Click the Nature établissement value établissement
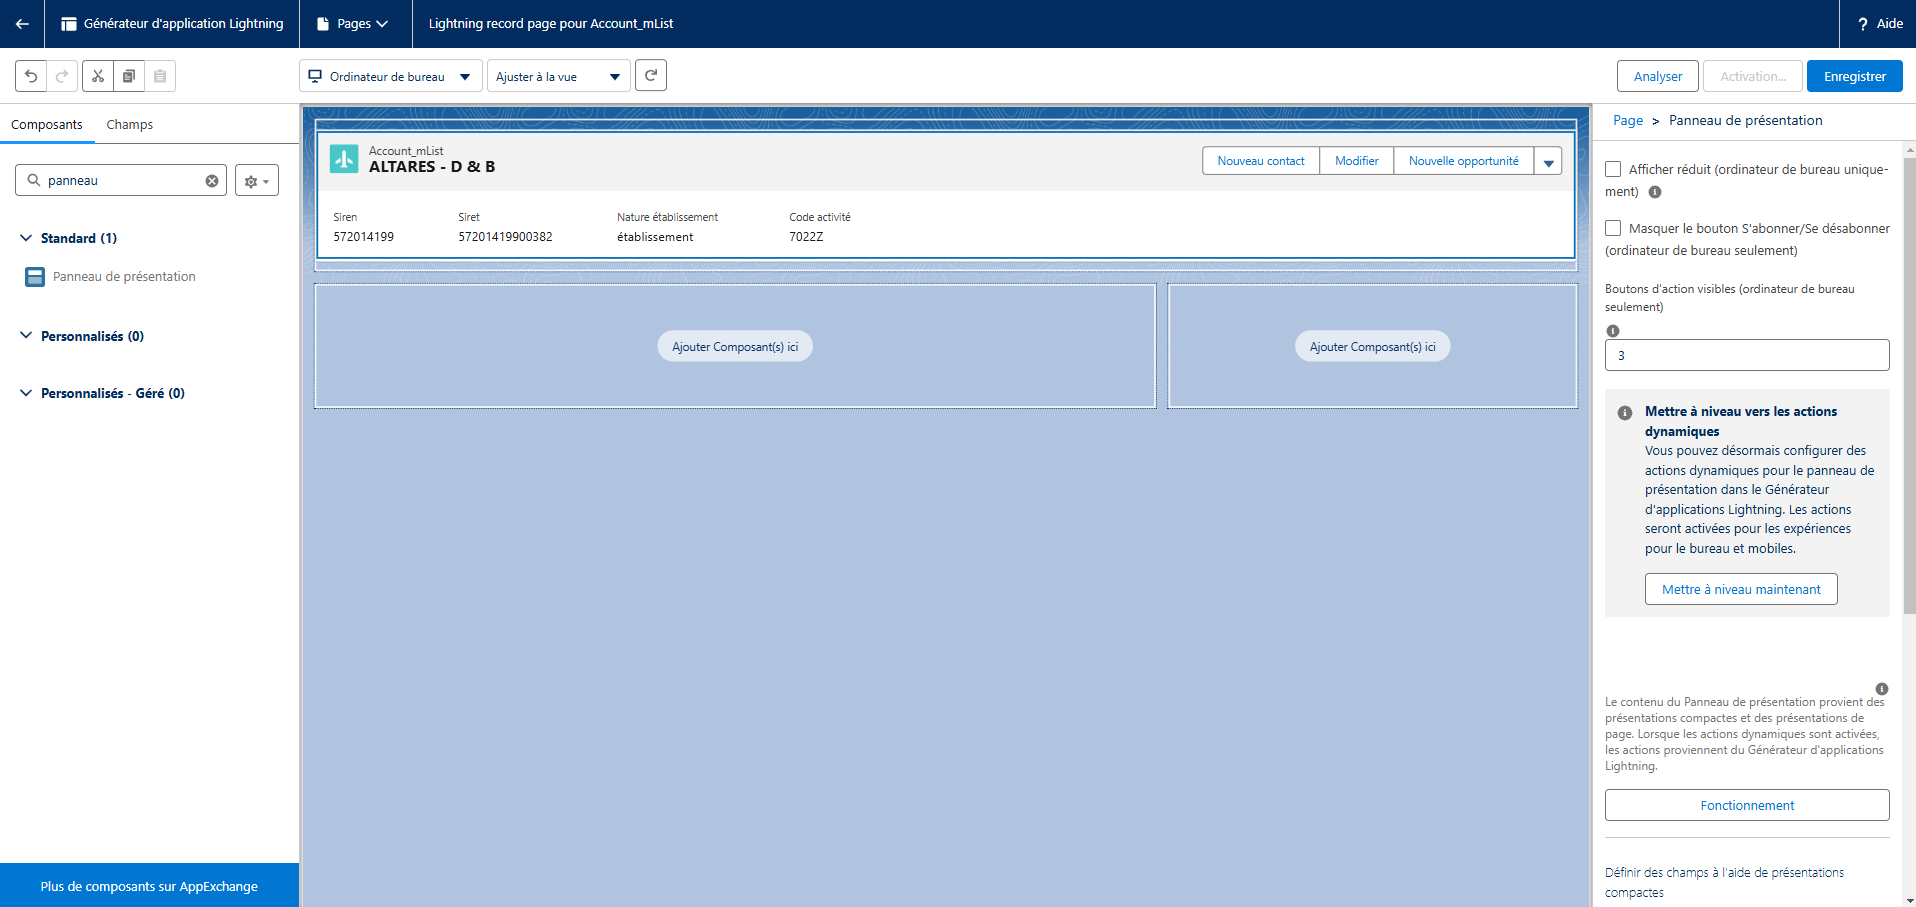Viewport: 1916px width, 907px height. (x=655, y=237)
